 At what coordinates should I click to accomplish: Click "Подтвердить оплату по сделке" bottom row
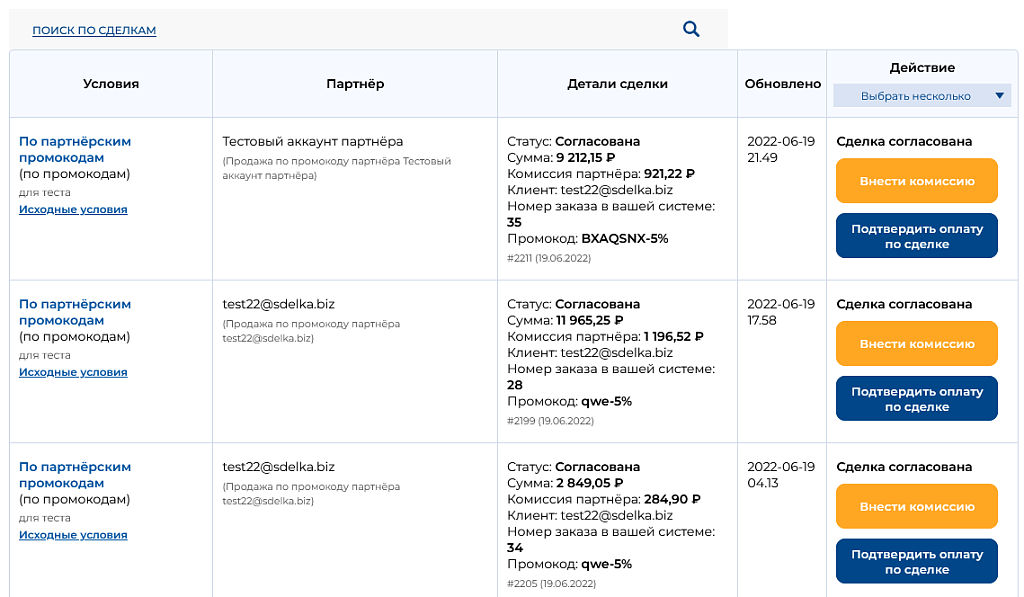916,561
